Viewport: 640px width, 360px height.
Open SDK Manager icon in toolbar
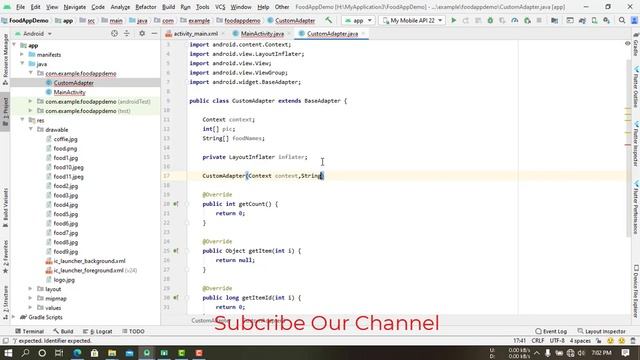[607, 20]
